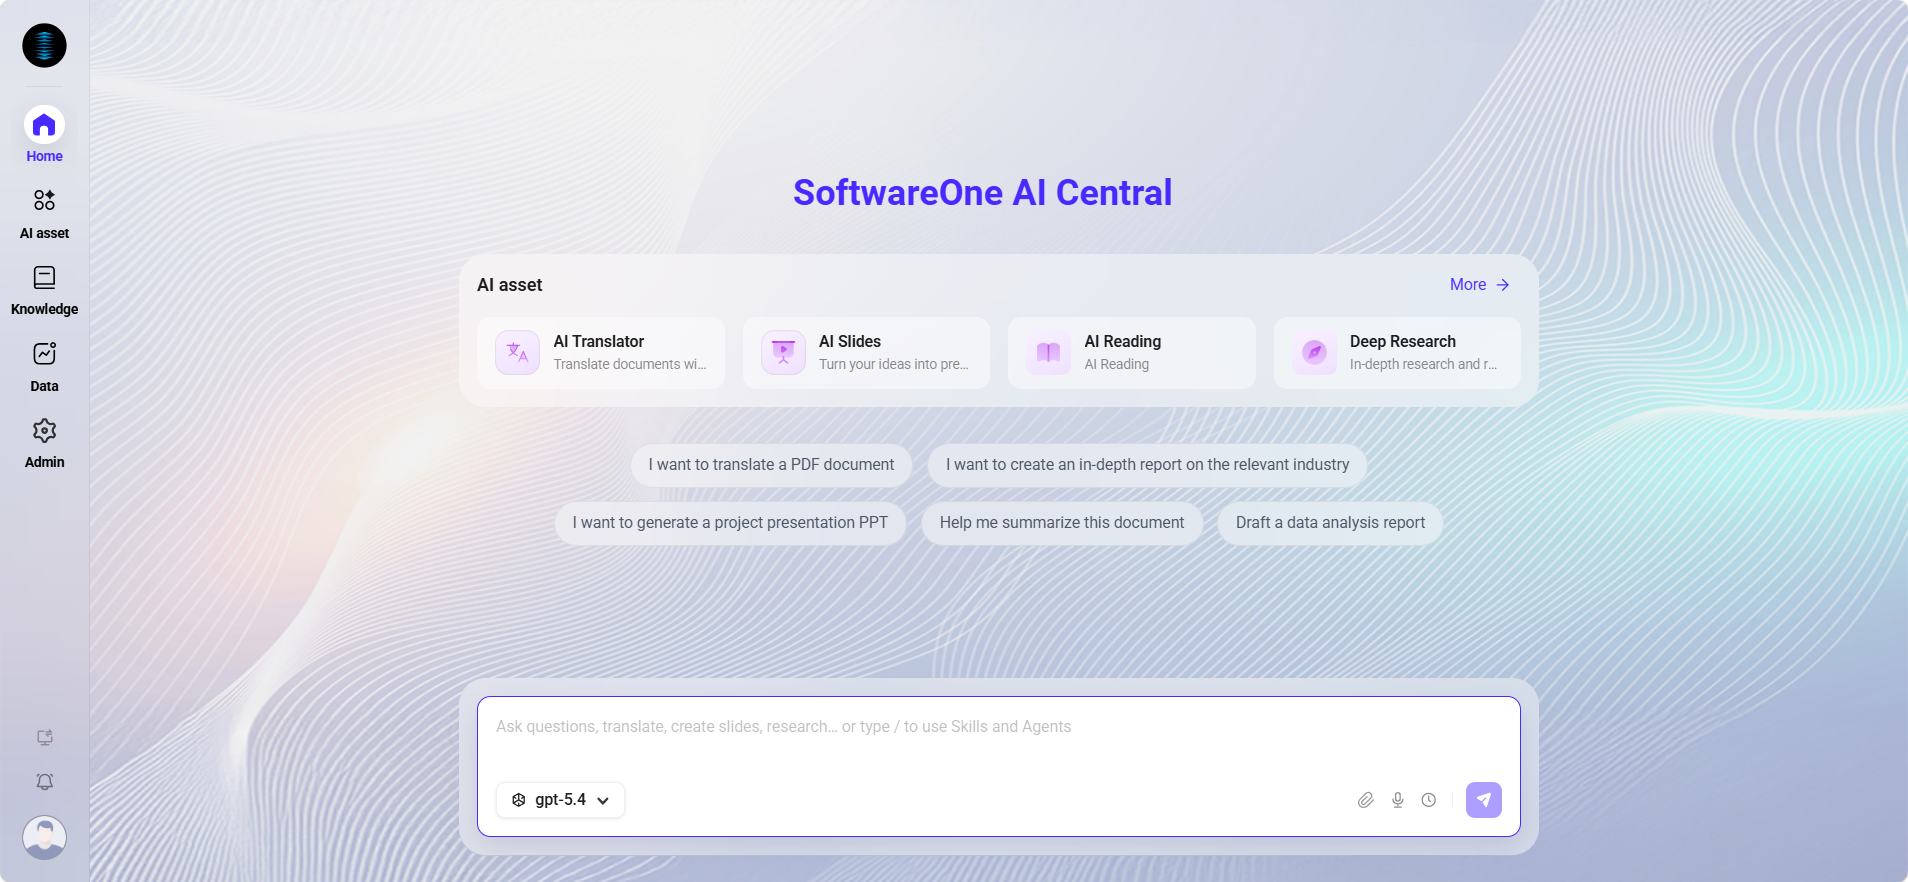
Task: Click the More link in AI asset
Action: pyautogui.click(x=1479, y=285)
